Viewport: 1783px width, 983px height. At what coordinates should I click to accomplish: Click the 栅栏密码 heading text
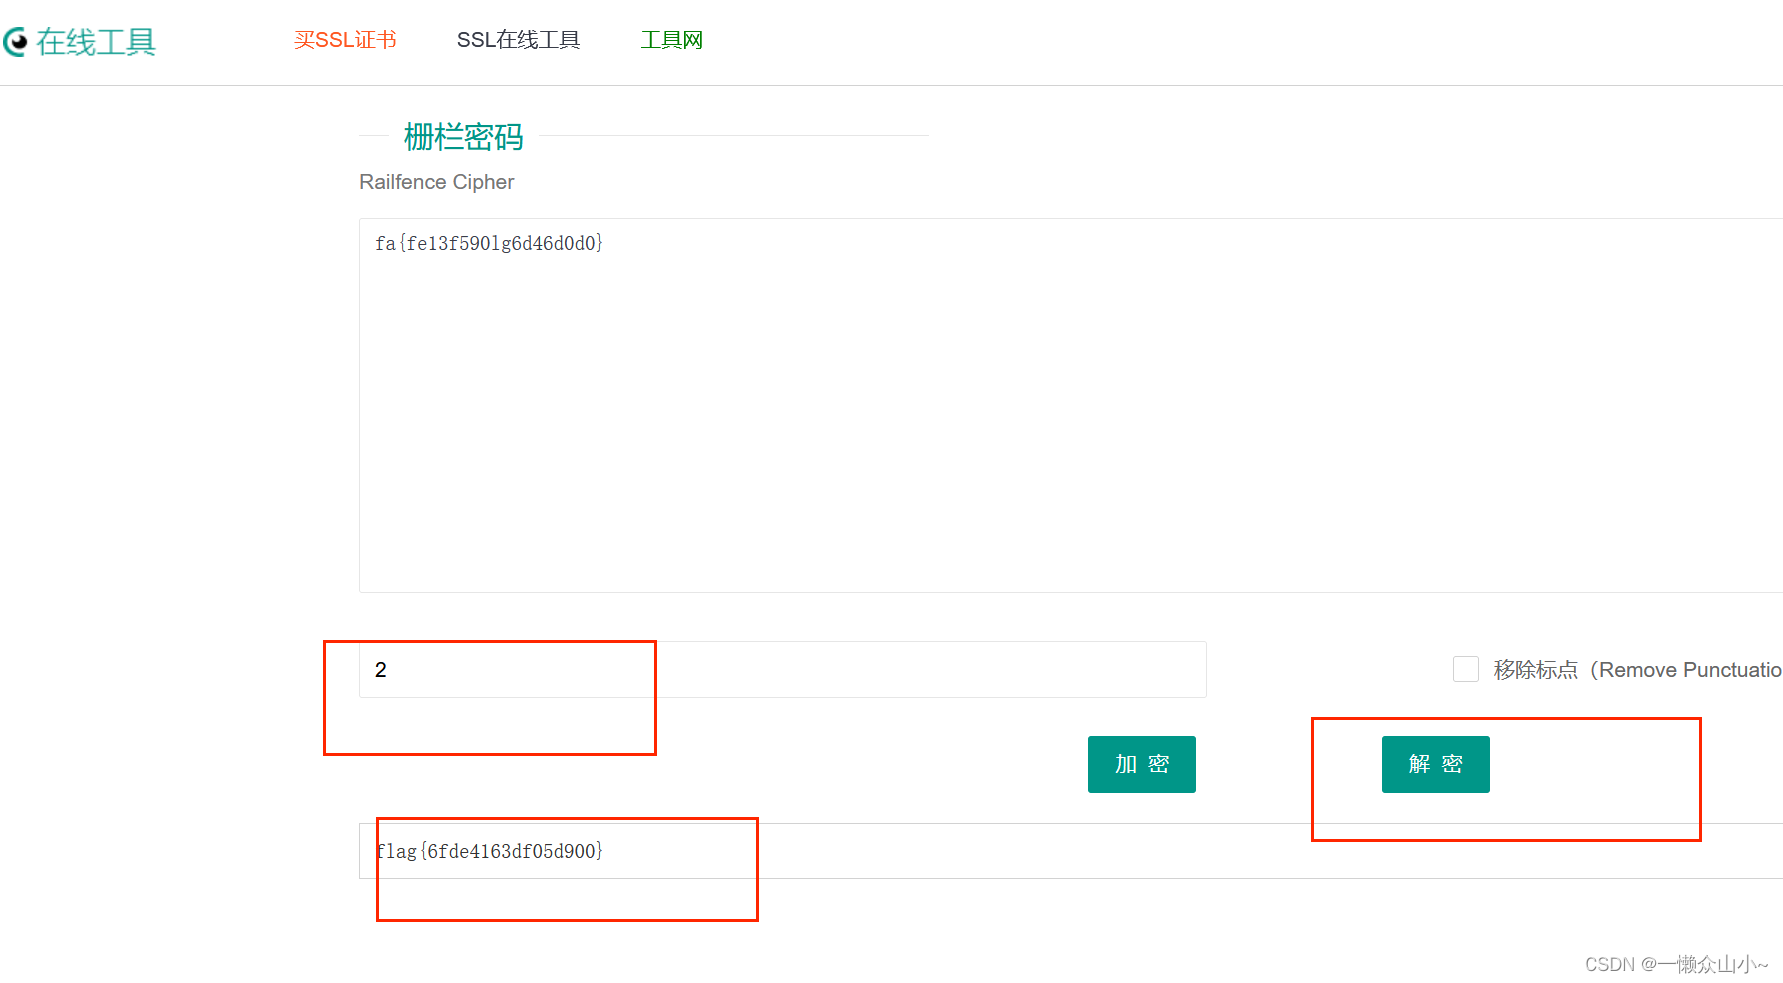click(463, 136)
